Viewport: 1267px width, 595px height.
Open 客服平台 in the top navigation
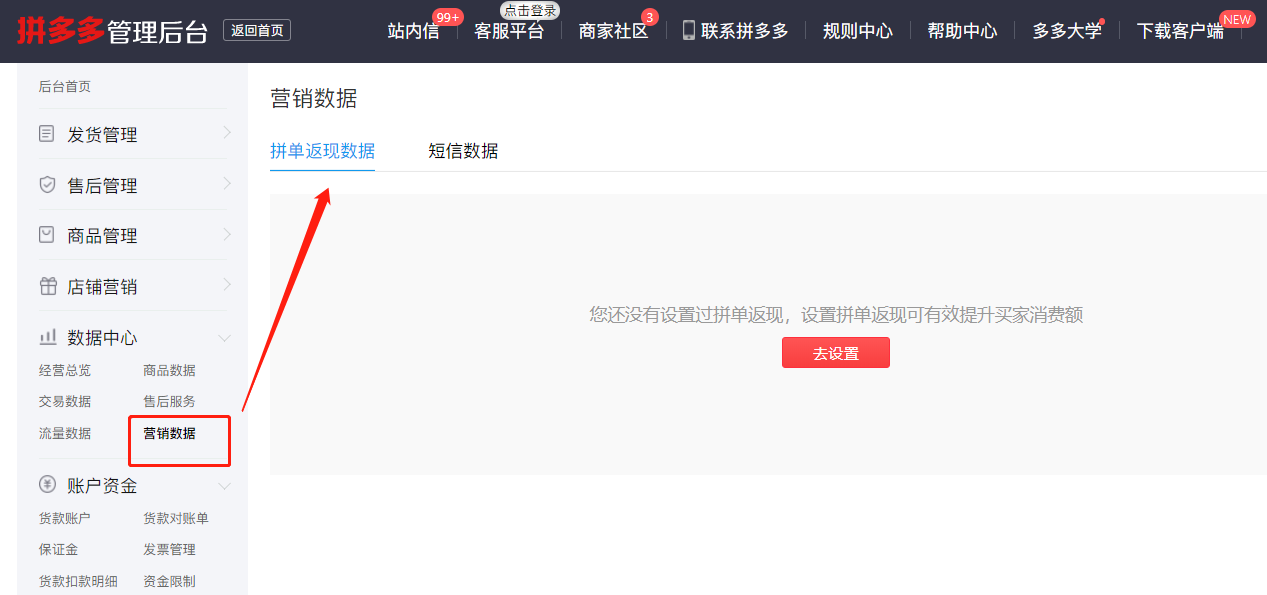(x=509, y=31)
